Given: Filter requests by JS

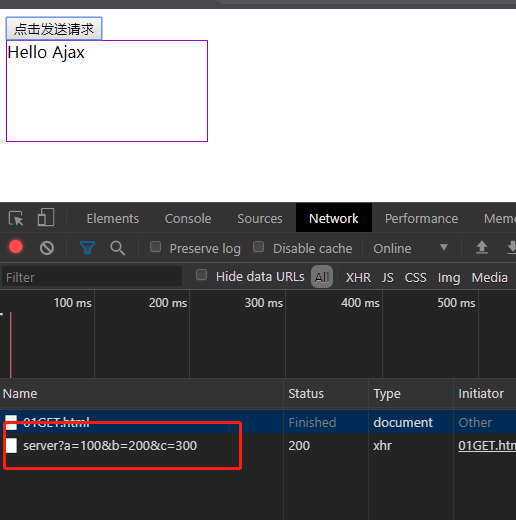Looking at the screenshot, I should click(388, 277).
